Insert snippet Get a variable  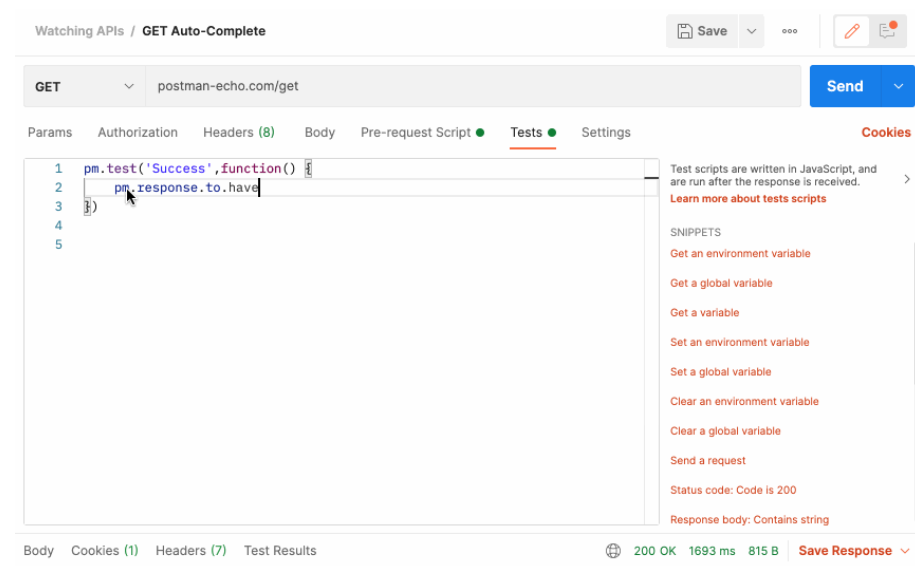click(x=704, y=313)
